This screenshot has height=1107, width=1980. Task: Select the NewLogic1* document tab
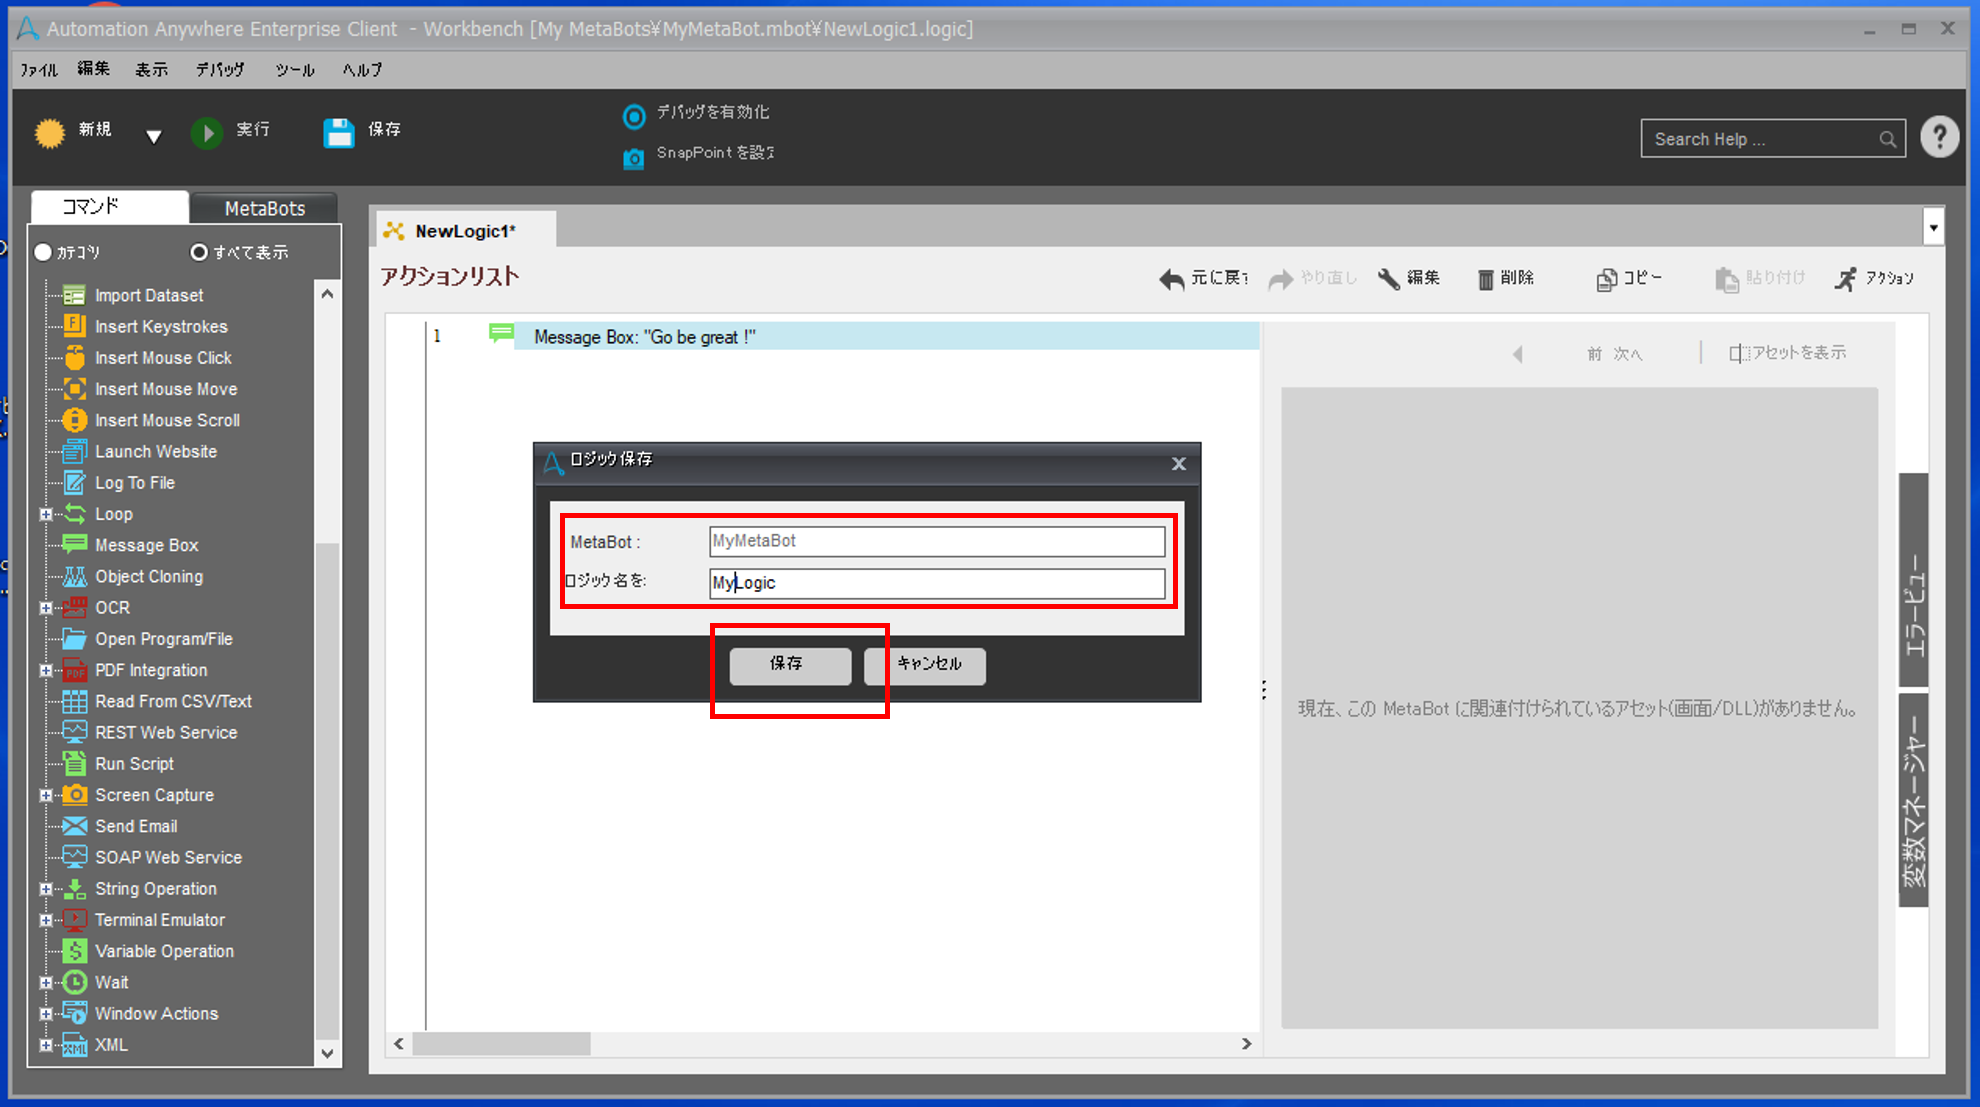465,231
